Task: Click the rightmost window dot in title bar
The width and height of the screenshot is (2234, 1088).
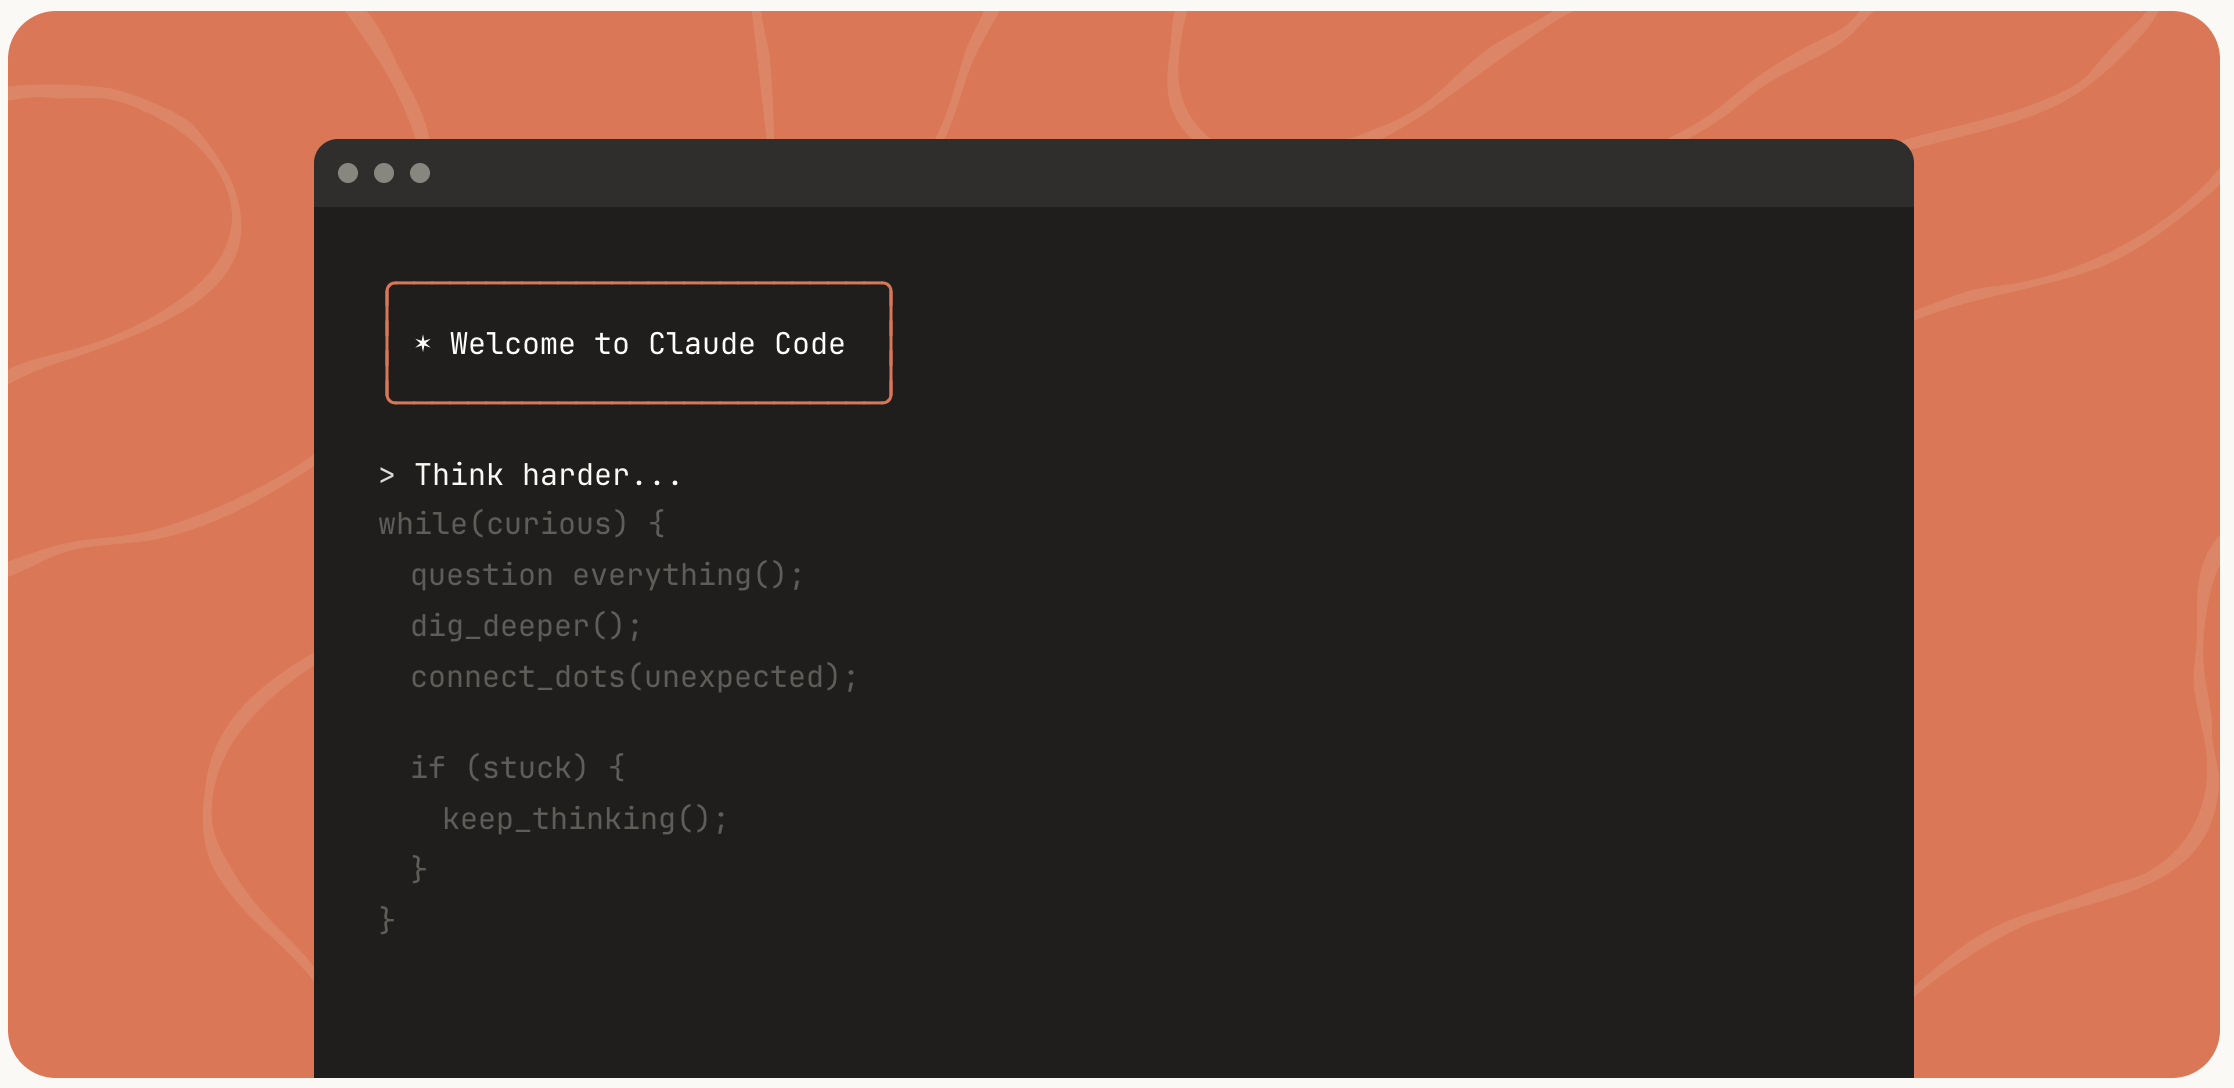Action: pyautogui.click(x=420, y=173)
